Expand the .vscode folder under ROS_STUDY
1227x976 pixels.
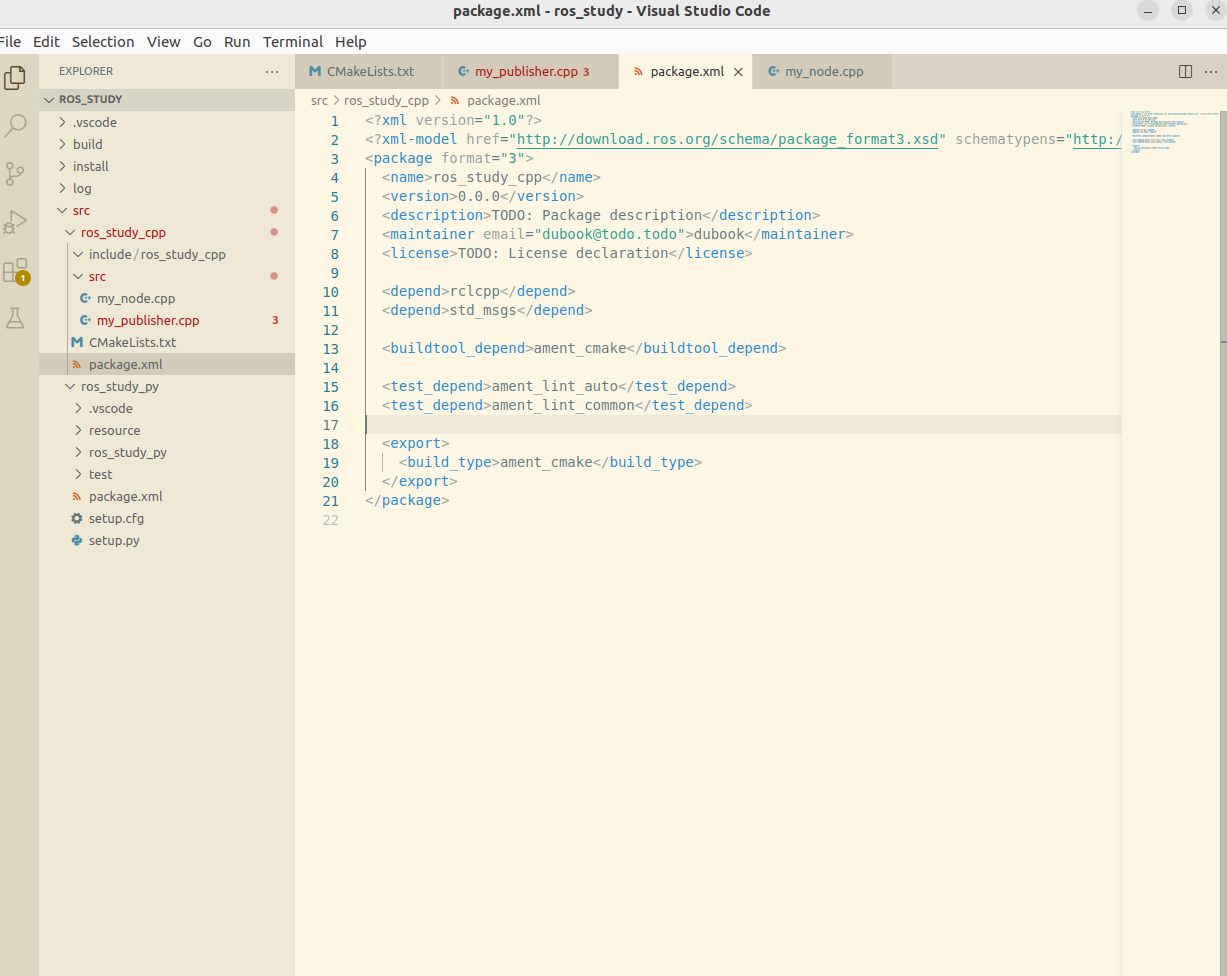click(x=167, y=122)
